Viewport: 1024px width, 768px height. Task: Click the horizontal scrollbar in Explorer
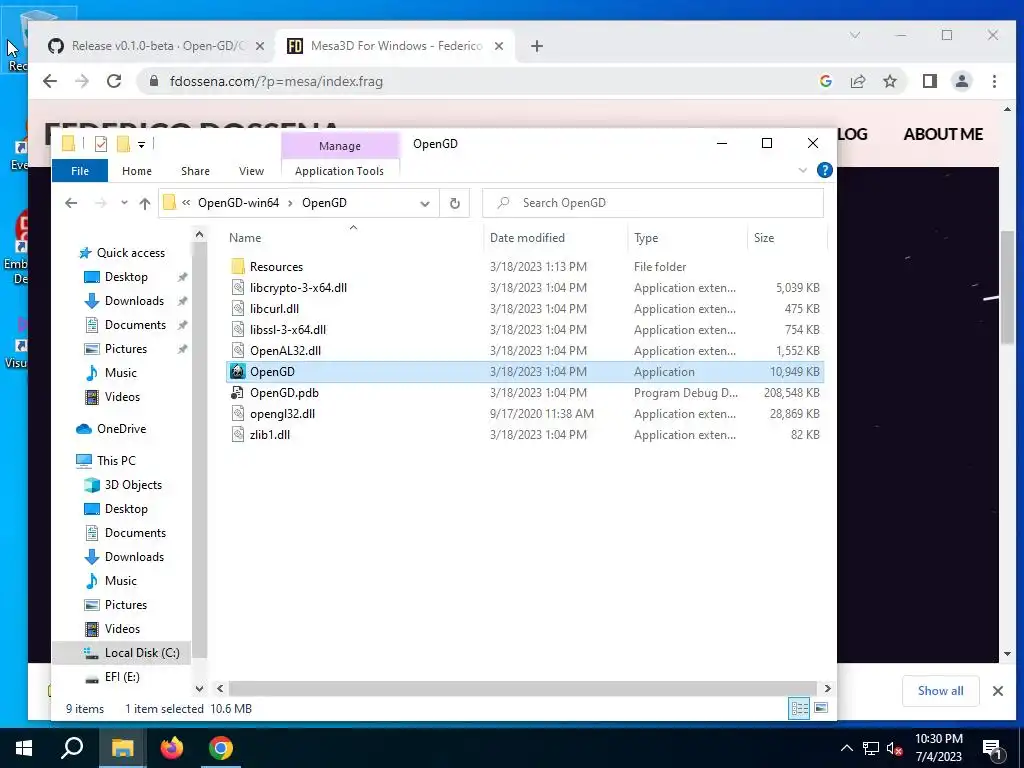[523, 688]
